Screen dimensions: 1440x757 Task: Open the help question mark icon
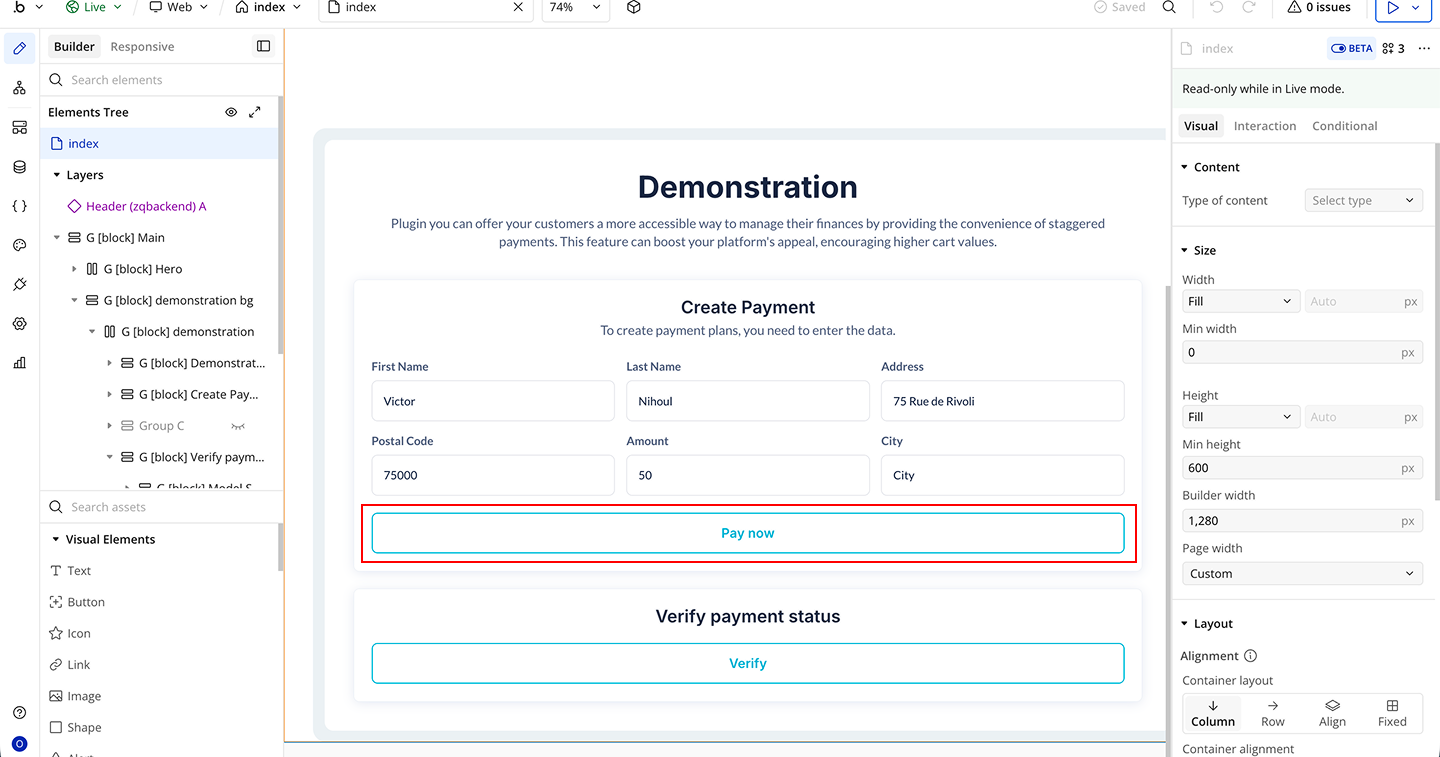[x=19, y=713]
